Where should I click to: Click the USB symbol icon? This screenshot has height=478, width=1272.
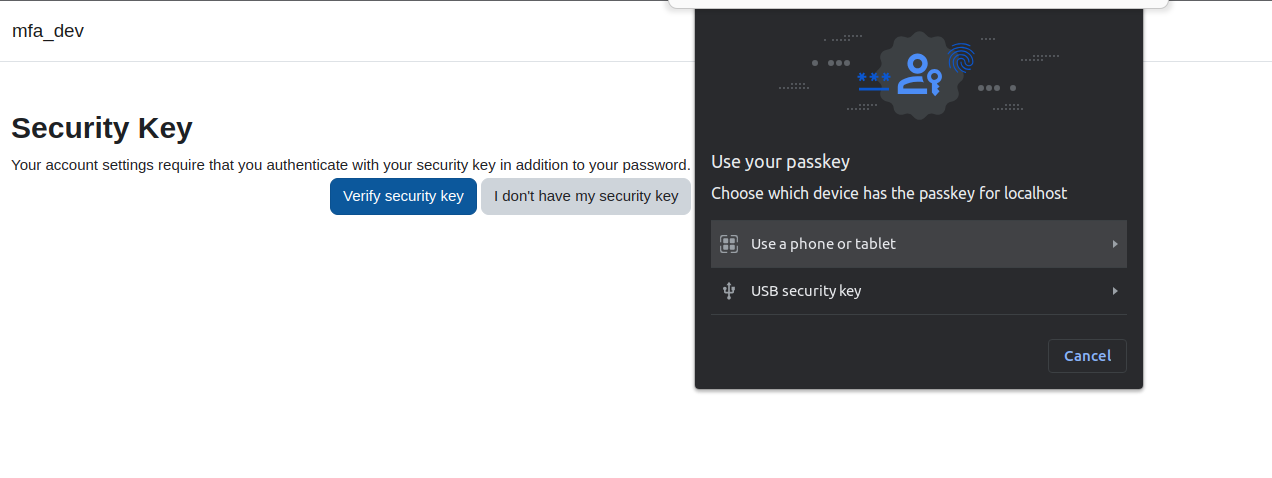click(729, 291)
